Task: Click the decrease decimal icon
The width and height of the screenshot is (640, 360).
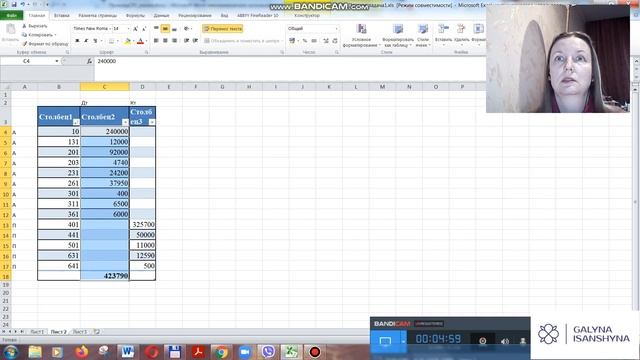Action: click(x=335, y=41)
